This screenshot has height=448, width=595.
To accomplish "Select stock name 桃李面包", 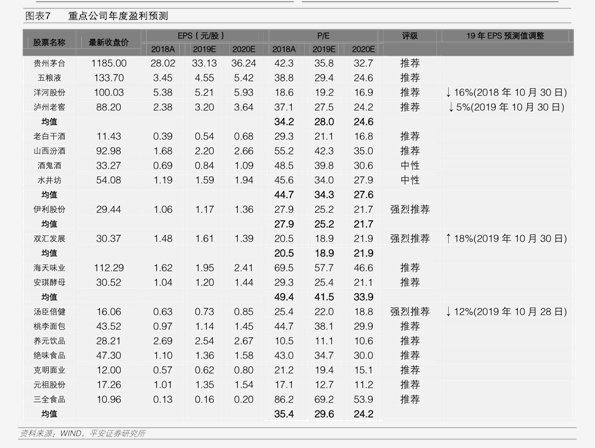I will (49, 326).
